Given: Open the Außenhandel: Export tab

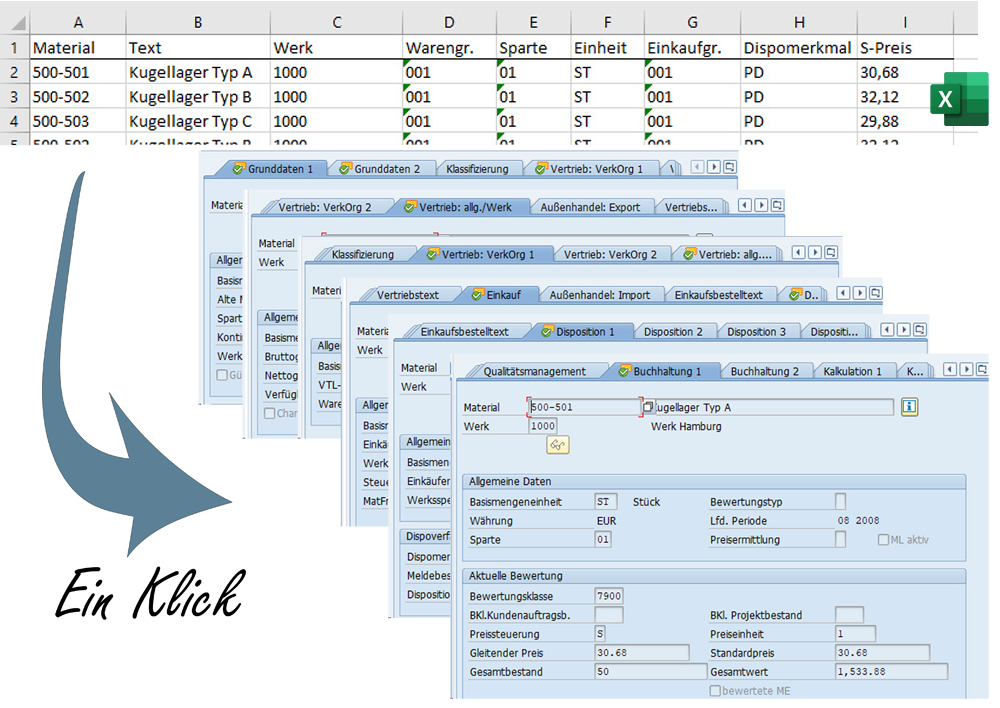Looking at the screenshot, I should click(590, 207).
